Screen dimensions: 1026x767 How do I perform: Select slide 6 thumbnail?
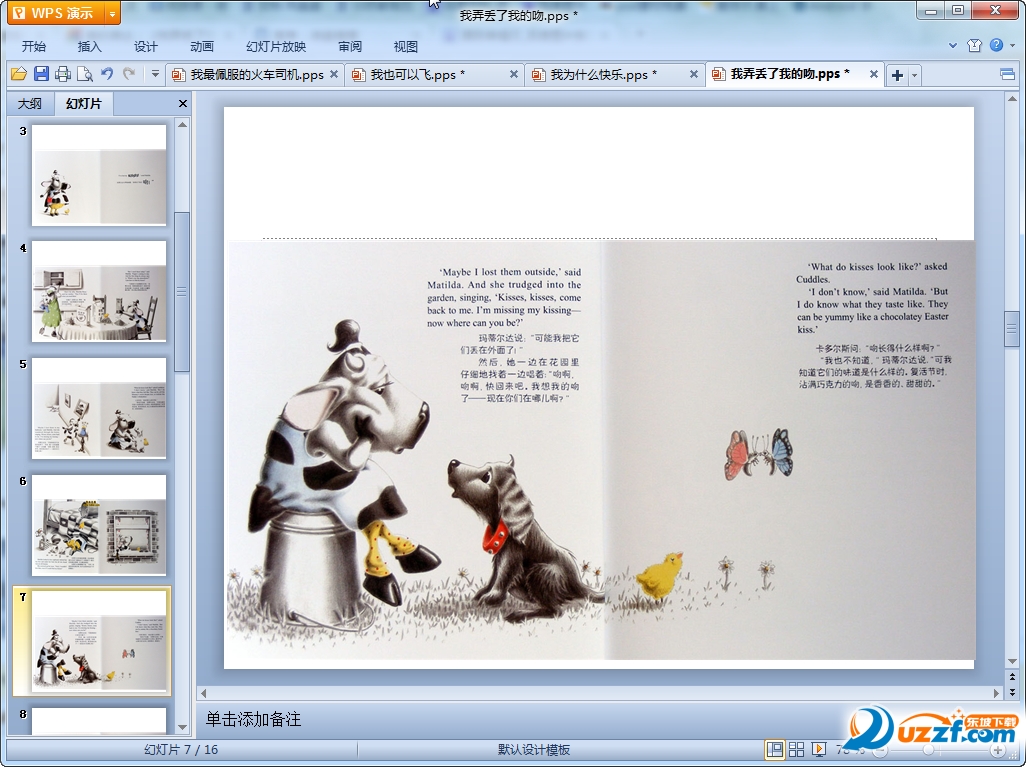pyautogui.click(x=99, y=525)
